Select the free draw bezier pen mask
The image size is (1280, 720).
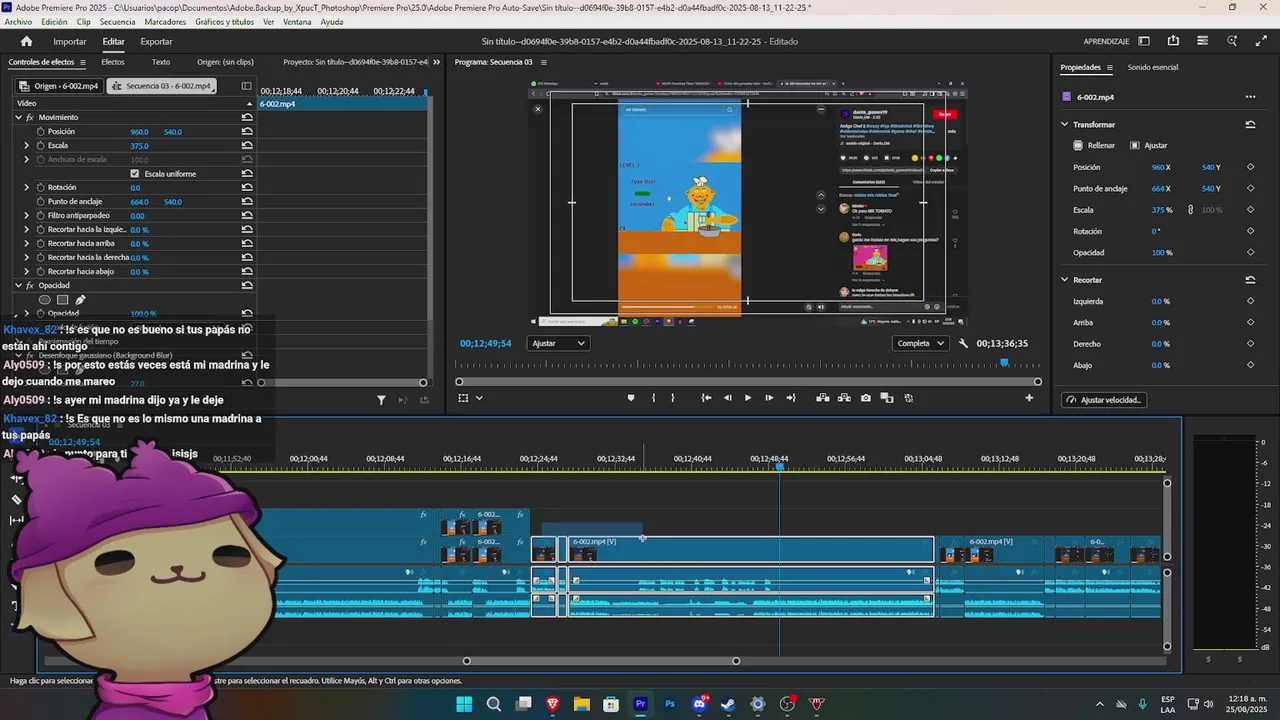pos(80,299)
